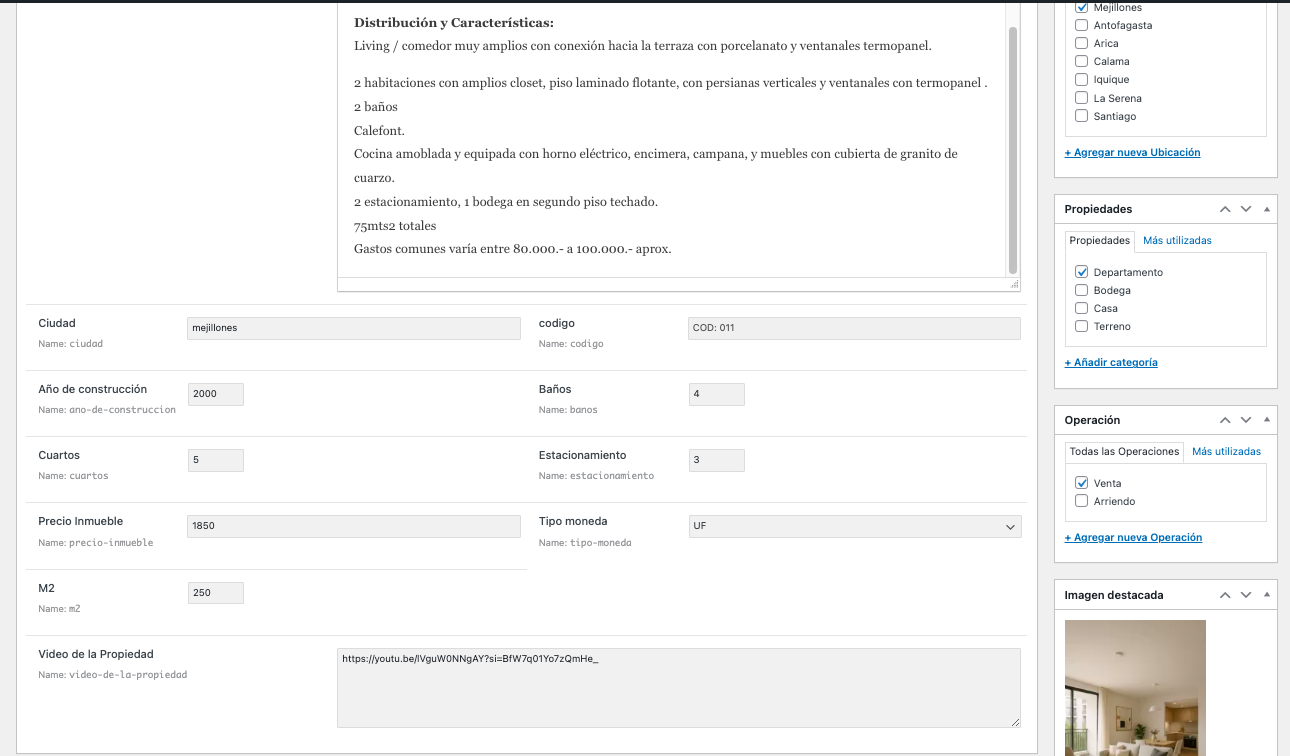Move the Imagen destacada panel down
This screenshot has height=756, width=1290.
(1246, 595)
